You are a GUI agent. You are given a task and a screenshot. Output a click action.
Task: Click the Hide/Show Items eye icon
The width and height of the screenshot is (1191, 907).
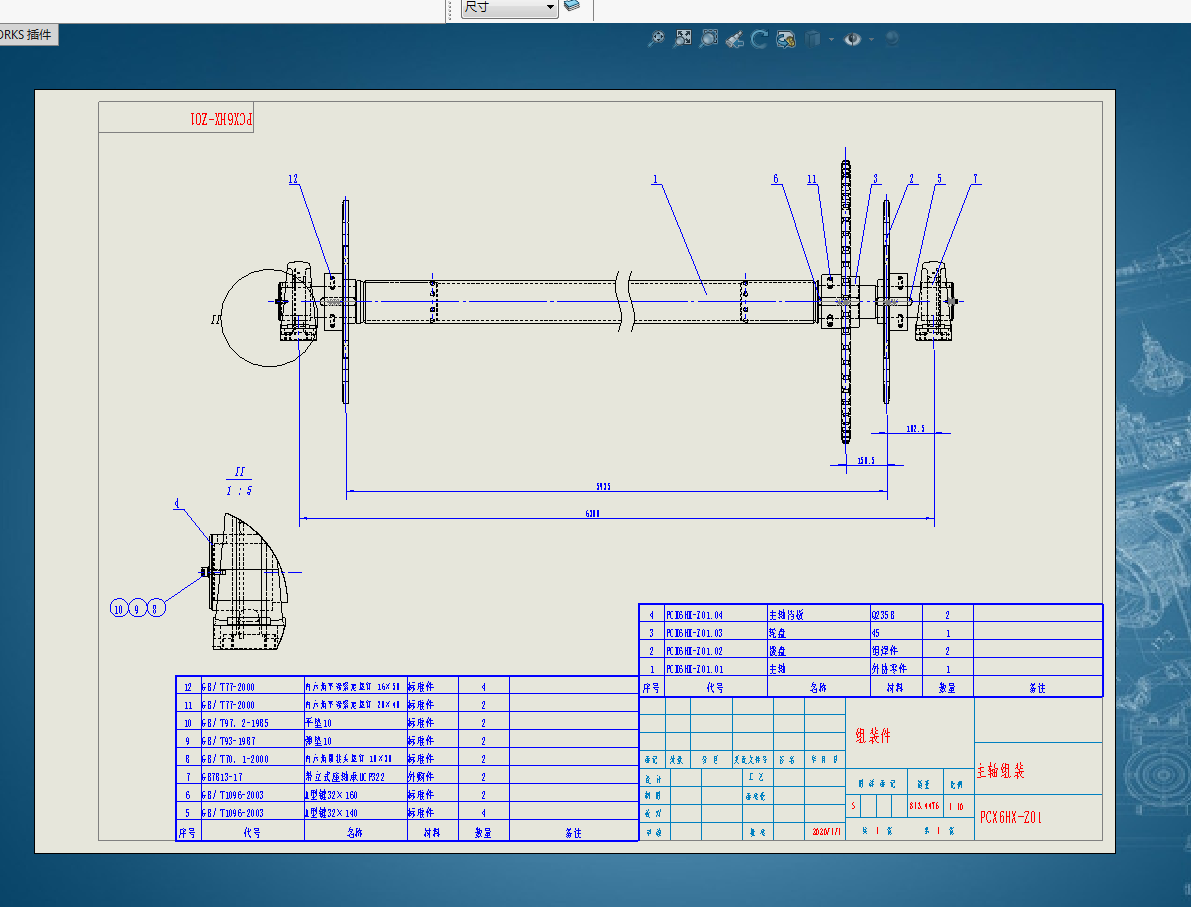tap(853, 39)
